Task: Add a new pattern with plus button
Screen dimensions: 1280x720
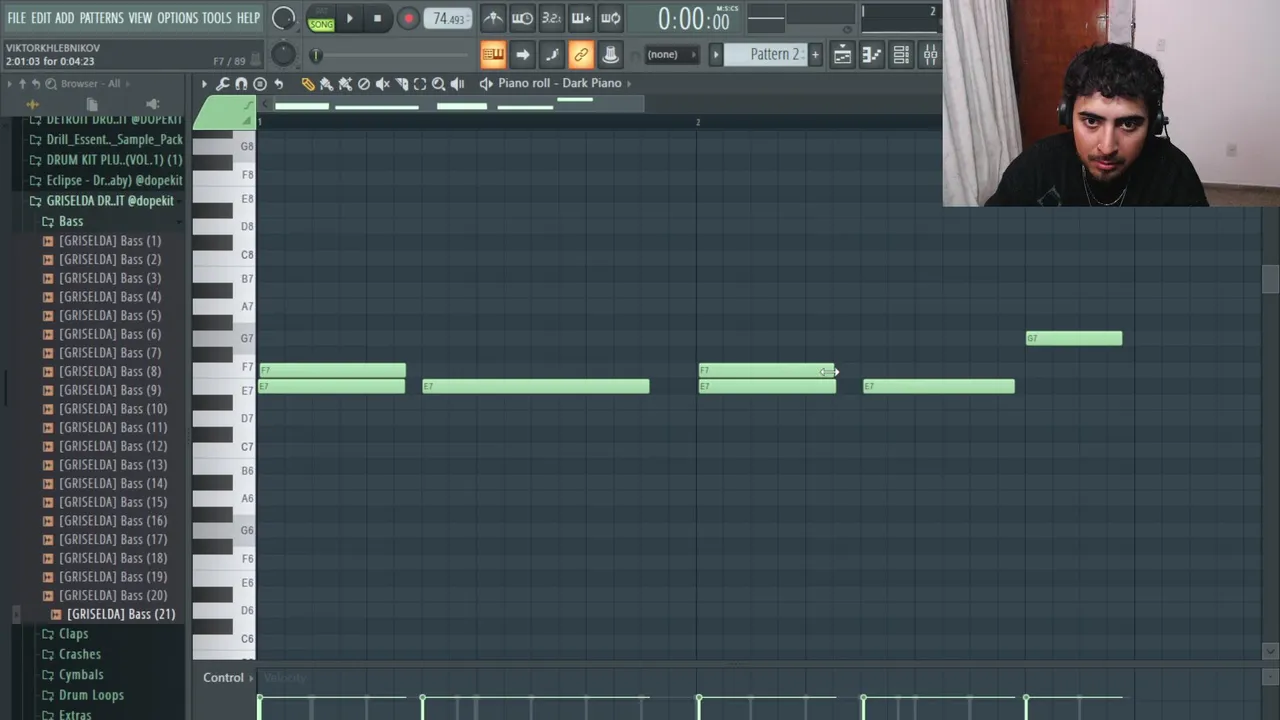Action: coord(816,55)
